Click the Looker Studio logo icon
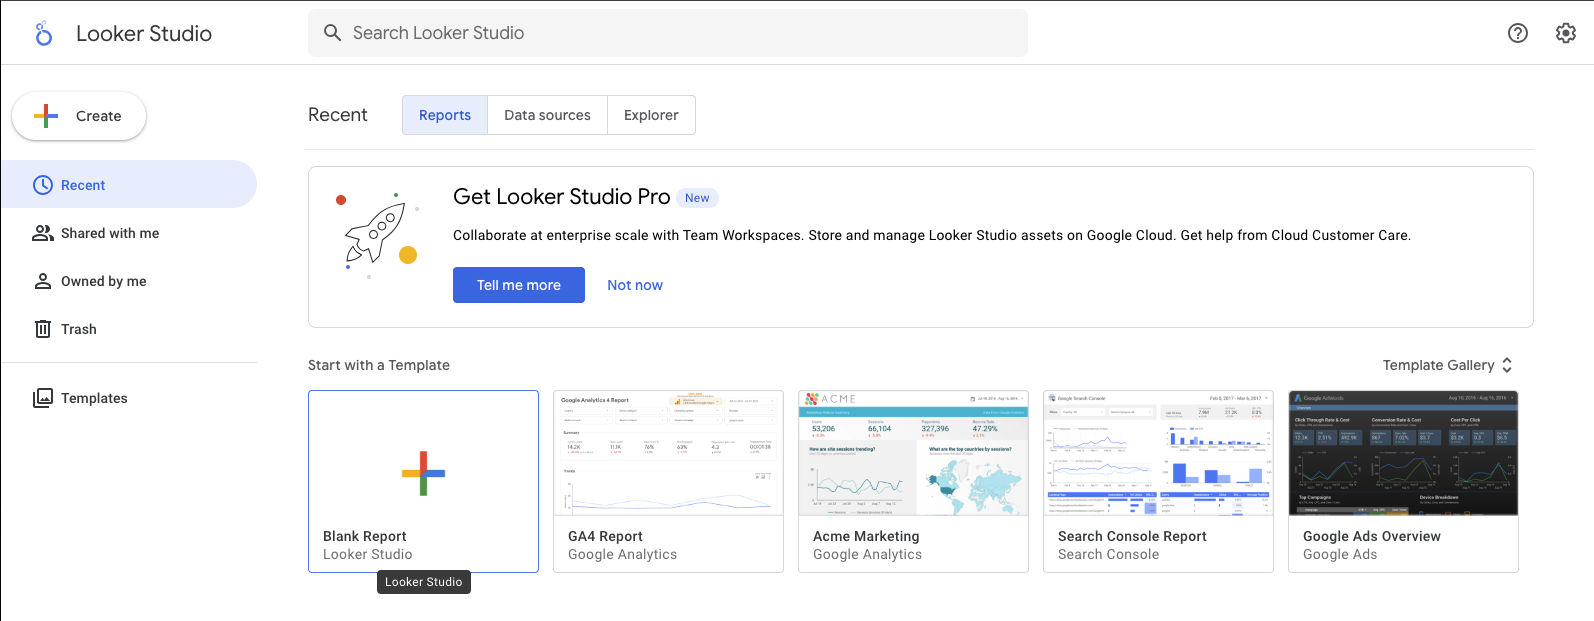 pyautogui.click(x=43, y=33)
